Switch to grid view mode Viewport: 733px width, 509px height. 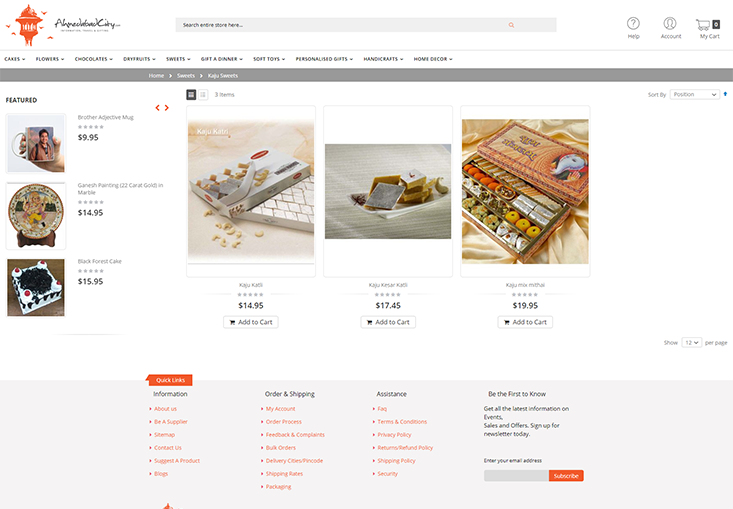tap(191, 95)
